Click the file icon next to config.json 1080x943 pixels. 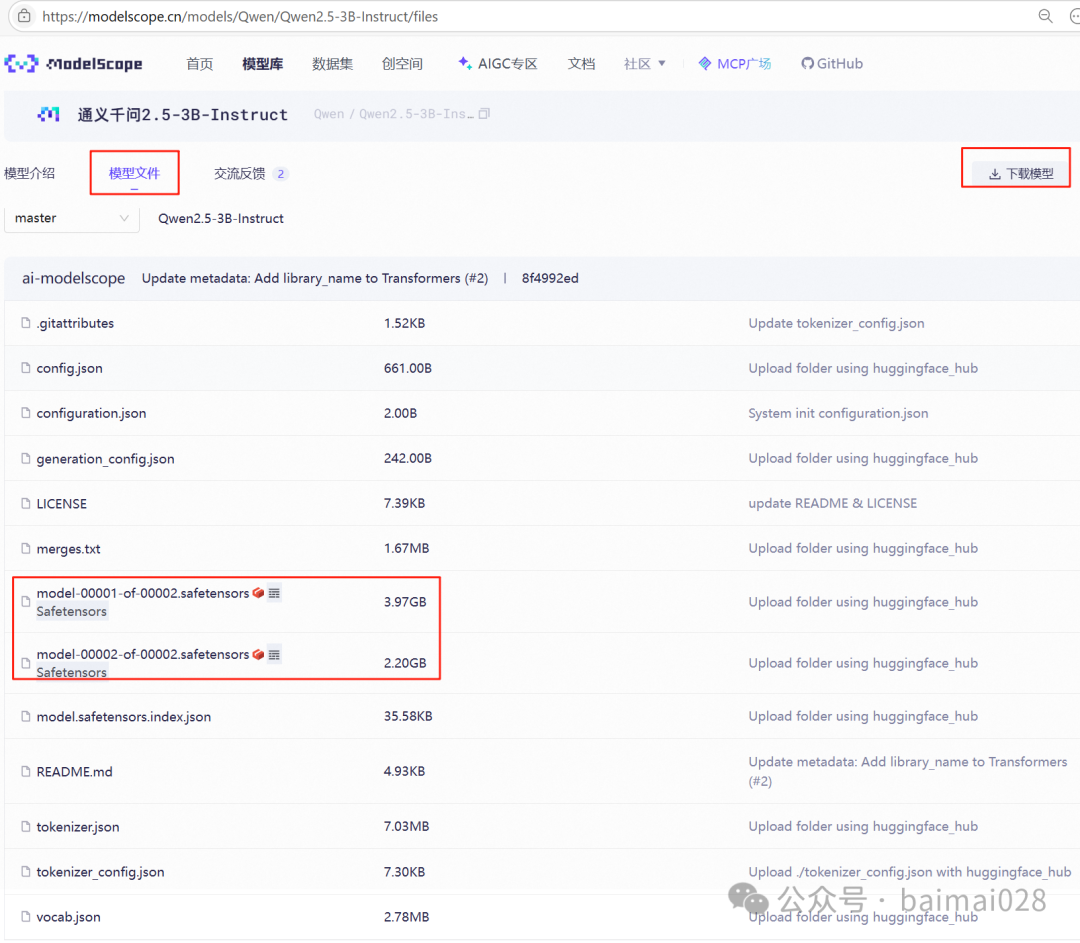(24, 368)
